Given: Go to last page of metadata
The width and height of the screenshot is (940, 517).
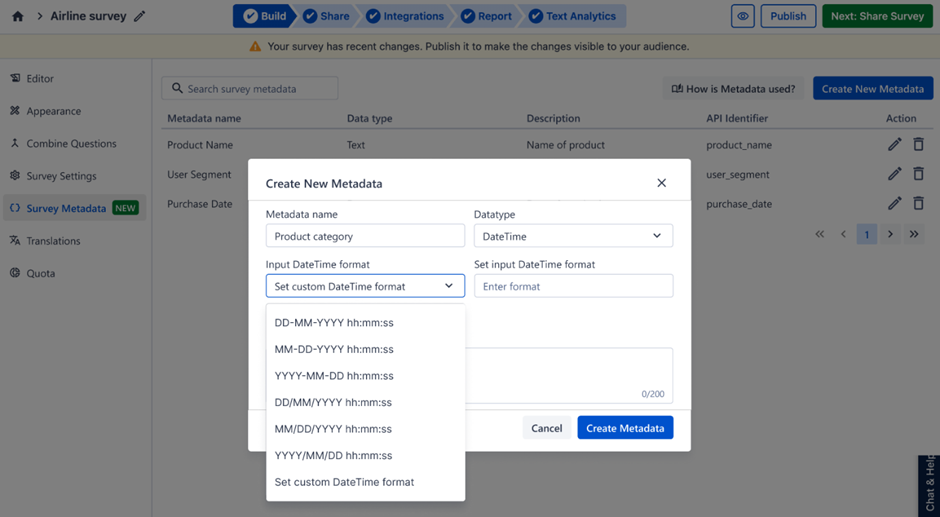Looking at the screenshot, I should (x=914, y=234).
